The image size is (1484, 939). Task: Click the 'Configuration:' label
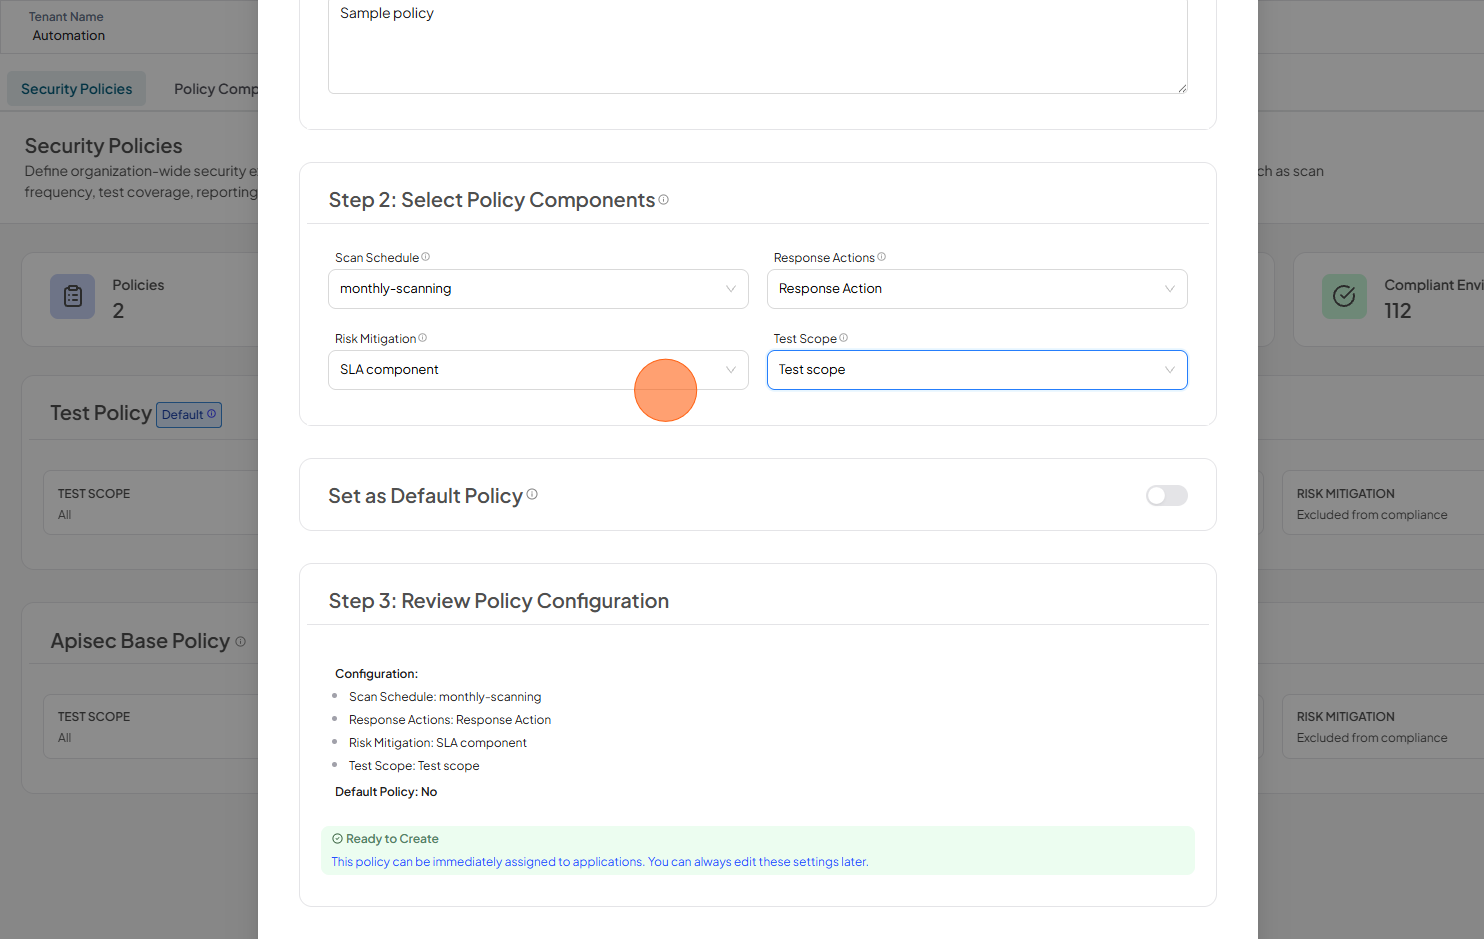click(376, 674)
